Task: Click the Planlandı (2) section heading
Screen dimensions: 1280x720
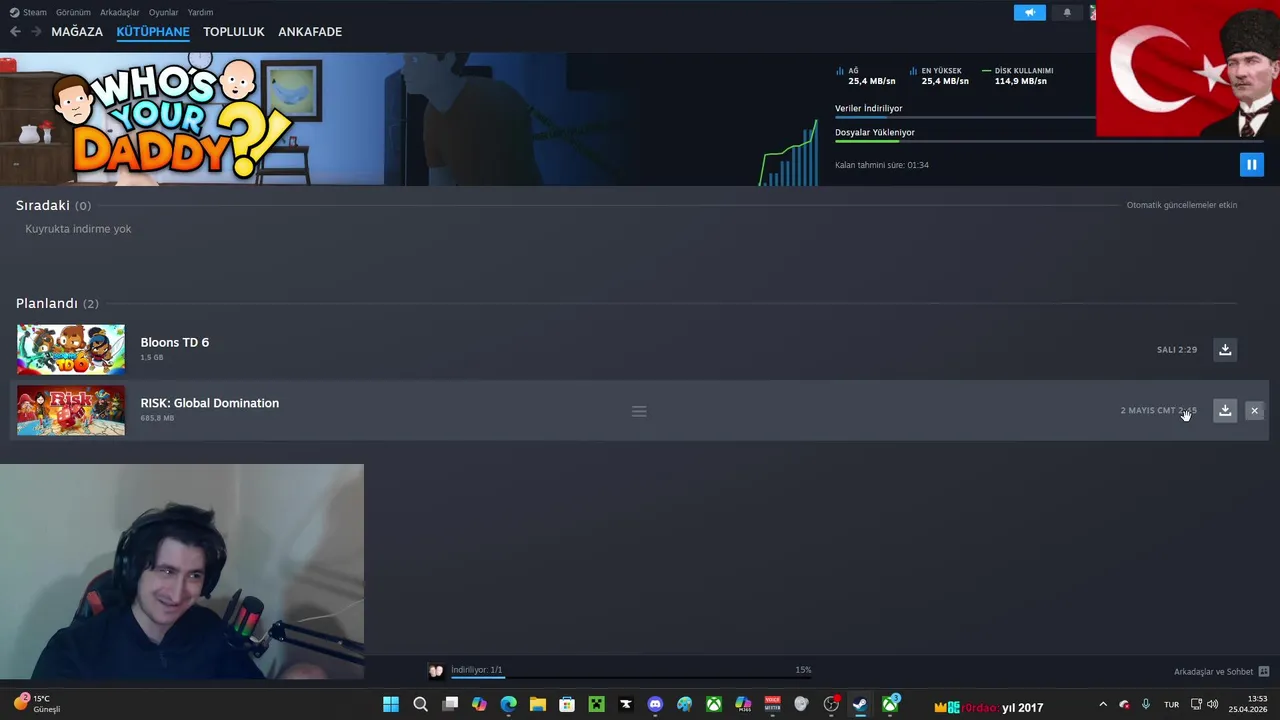Action: pos(57,303)
